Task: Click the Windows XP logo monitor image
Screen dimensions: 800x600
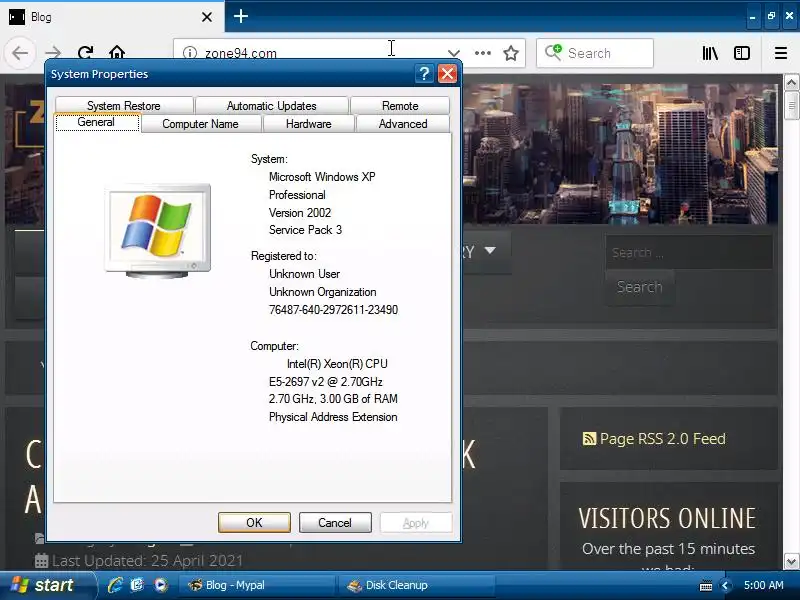Action: (x=158, y=231)
